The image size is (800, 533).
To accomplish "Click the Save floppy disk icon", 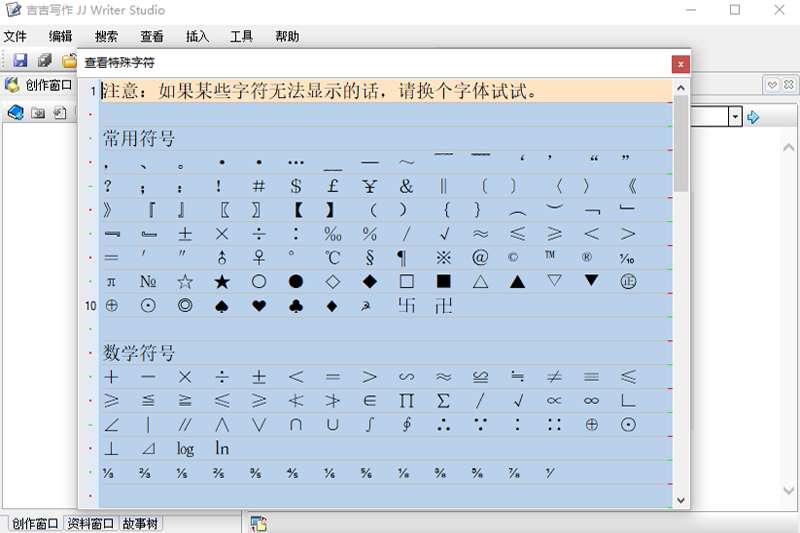I will [20, 61].
